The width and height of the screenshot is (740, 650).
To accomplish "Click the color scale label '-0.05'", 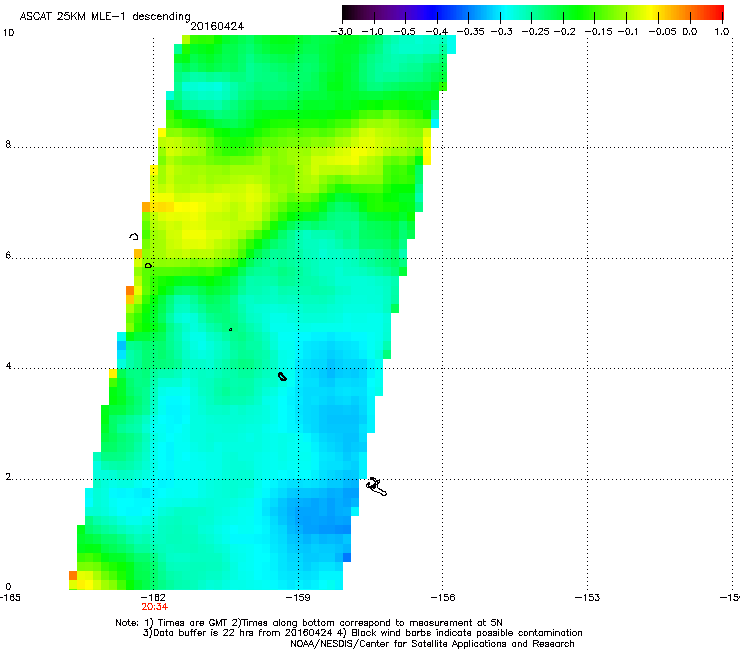I will (662, 32).
